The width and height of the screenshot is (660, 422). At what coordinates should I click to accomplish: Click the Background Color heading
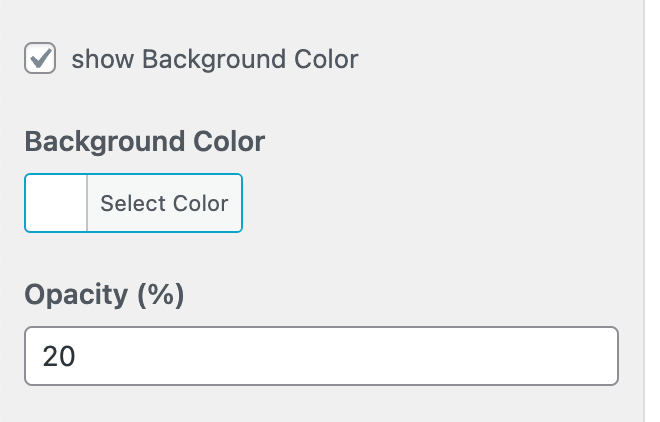tap(144, 141)
